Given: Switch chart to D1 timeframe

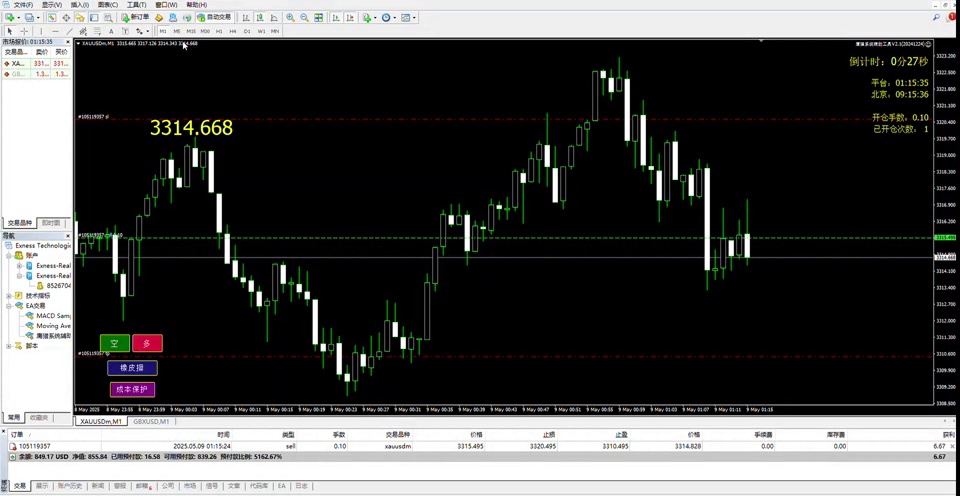Looking at the screenshot, I should [x=247, y=31].
